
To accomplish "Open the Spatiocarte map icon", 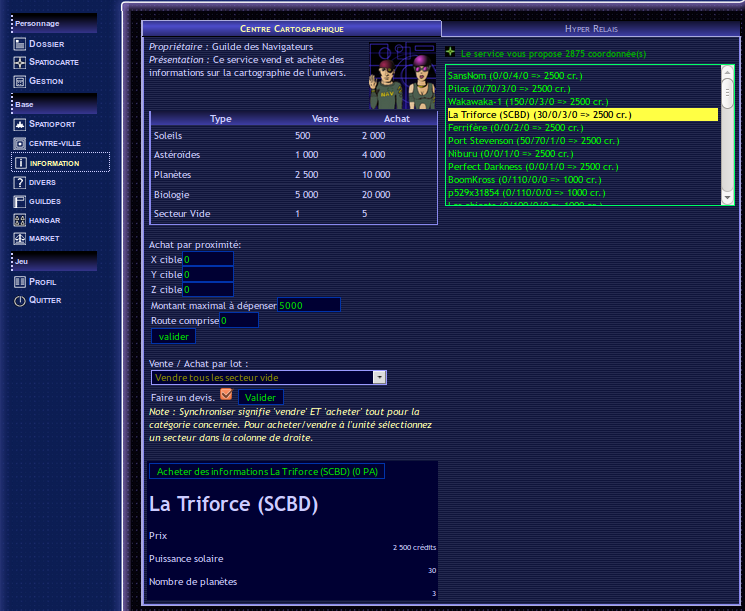I will [x=19, y=62].
